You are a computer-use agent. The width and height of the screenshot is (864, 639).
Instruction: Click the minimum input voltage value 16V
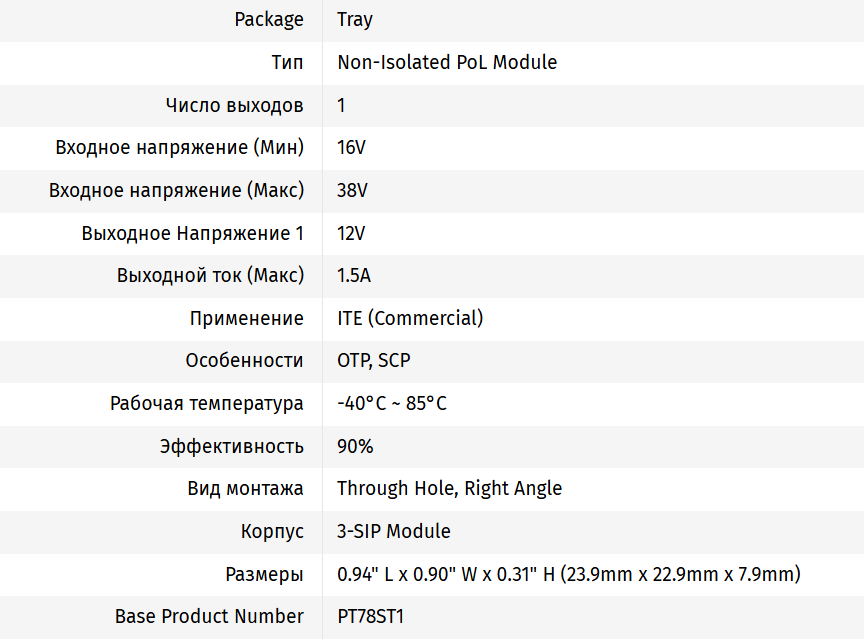pos(352,148)
